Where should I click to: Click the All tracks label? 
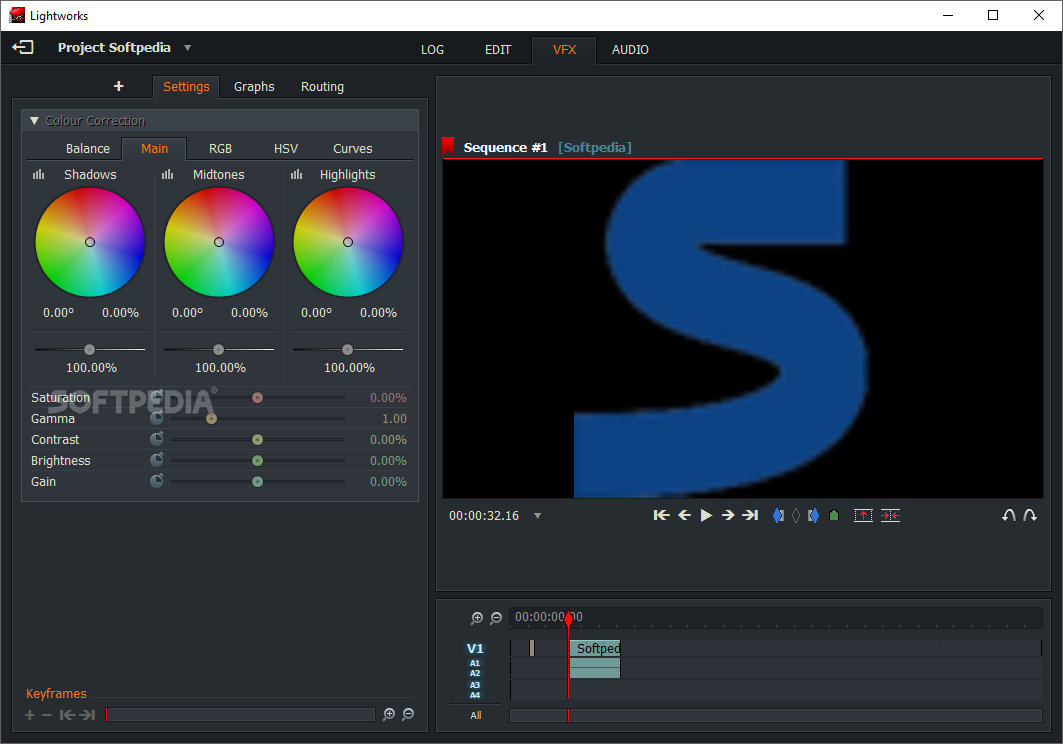click(476, 716)
